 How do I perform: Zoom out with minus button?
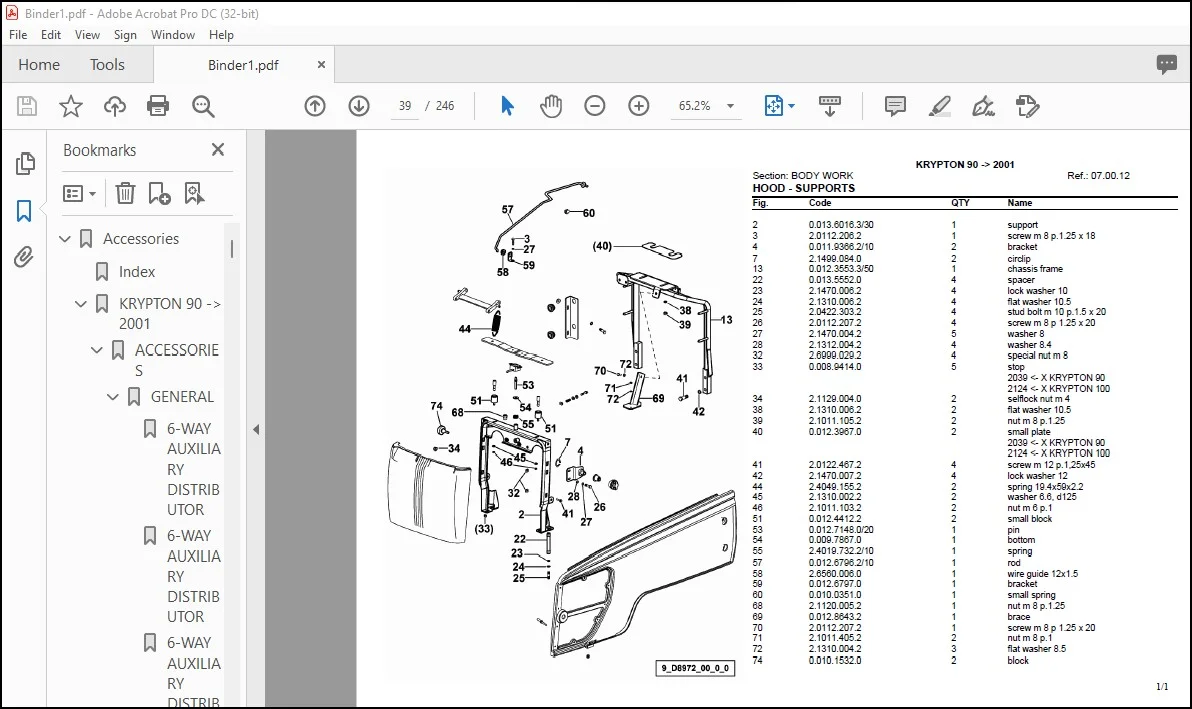pos(594,106)
